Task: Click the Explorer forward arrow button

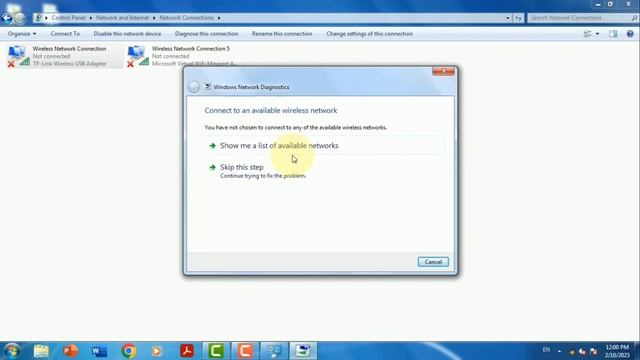Action: (20, 18)
